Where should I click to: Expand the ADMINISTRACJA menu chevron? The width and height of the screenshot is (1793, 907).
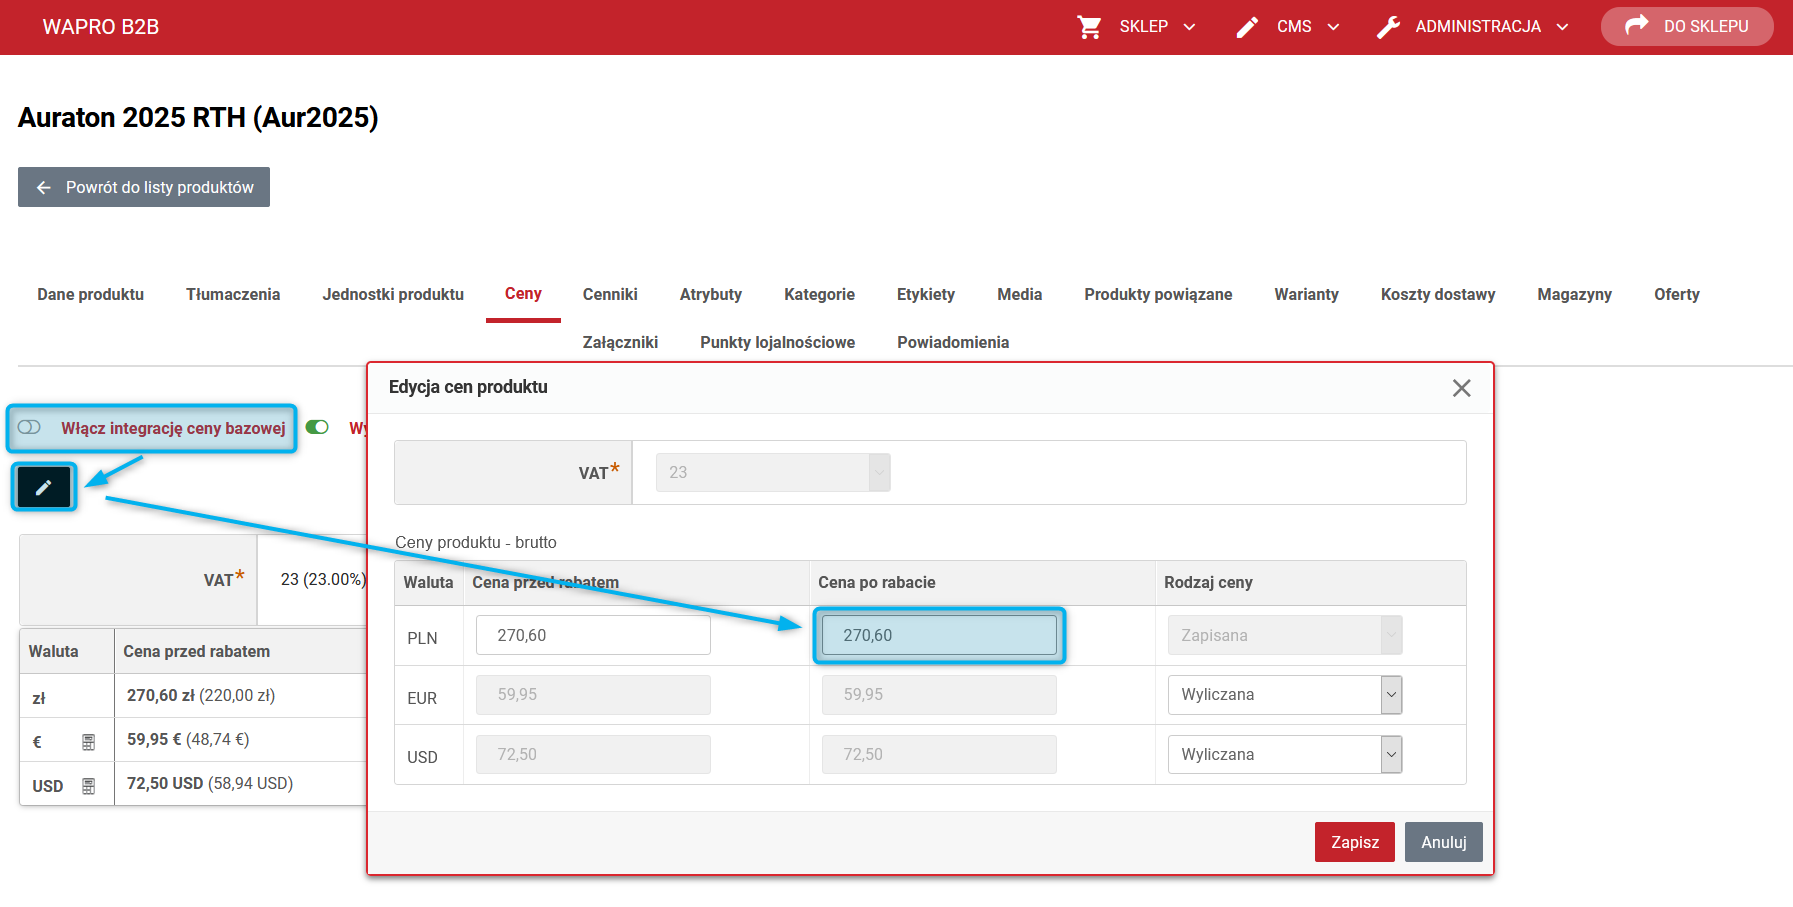[x=1562, y=27]
